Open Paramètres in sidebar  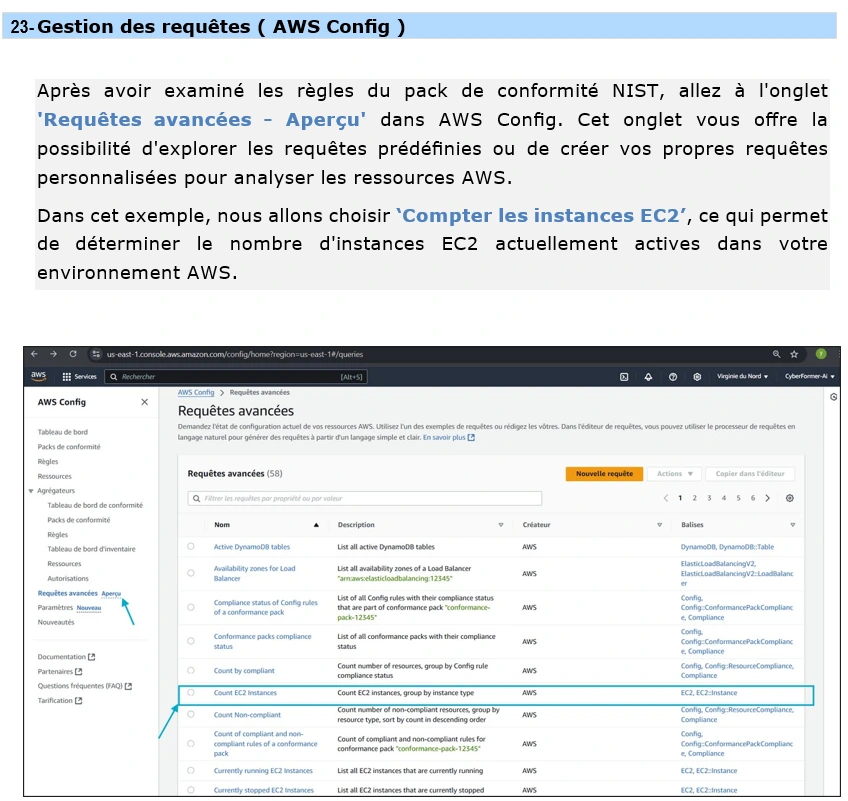click(55, 607)
